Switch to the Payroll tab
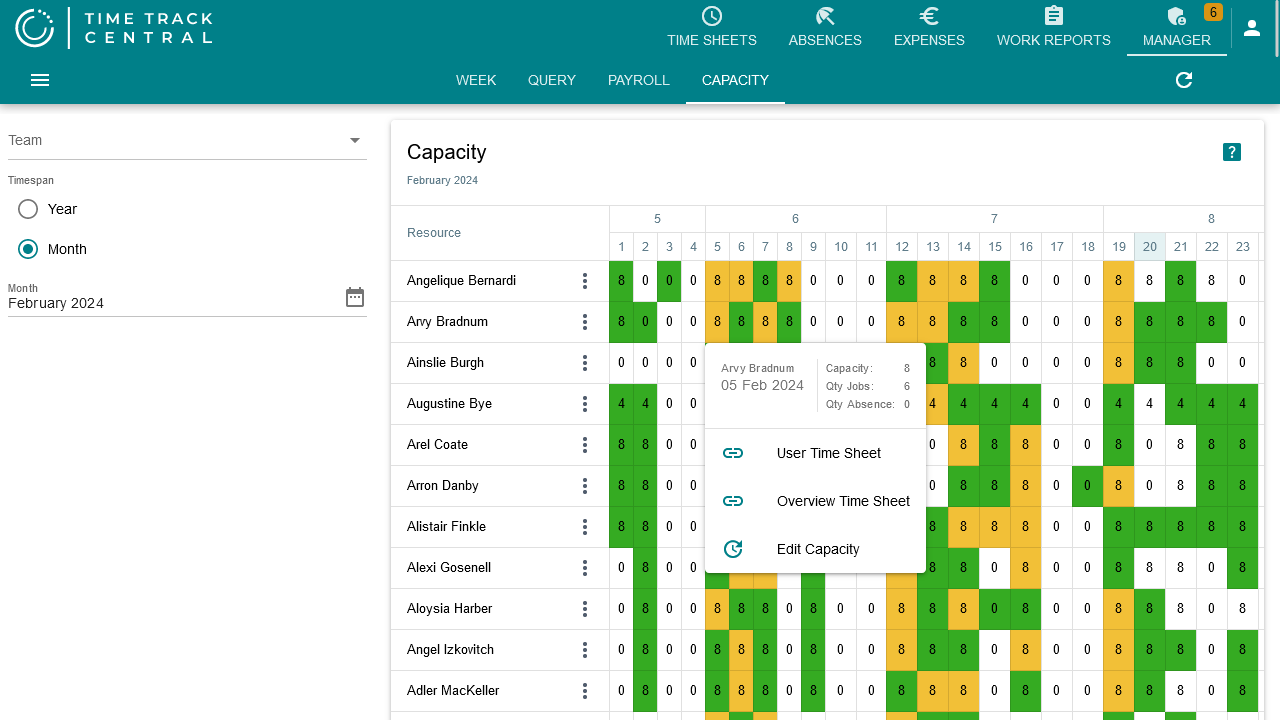1280x720 pixels. click(x=638, y=80)
